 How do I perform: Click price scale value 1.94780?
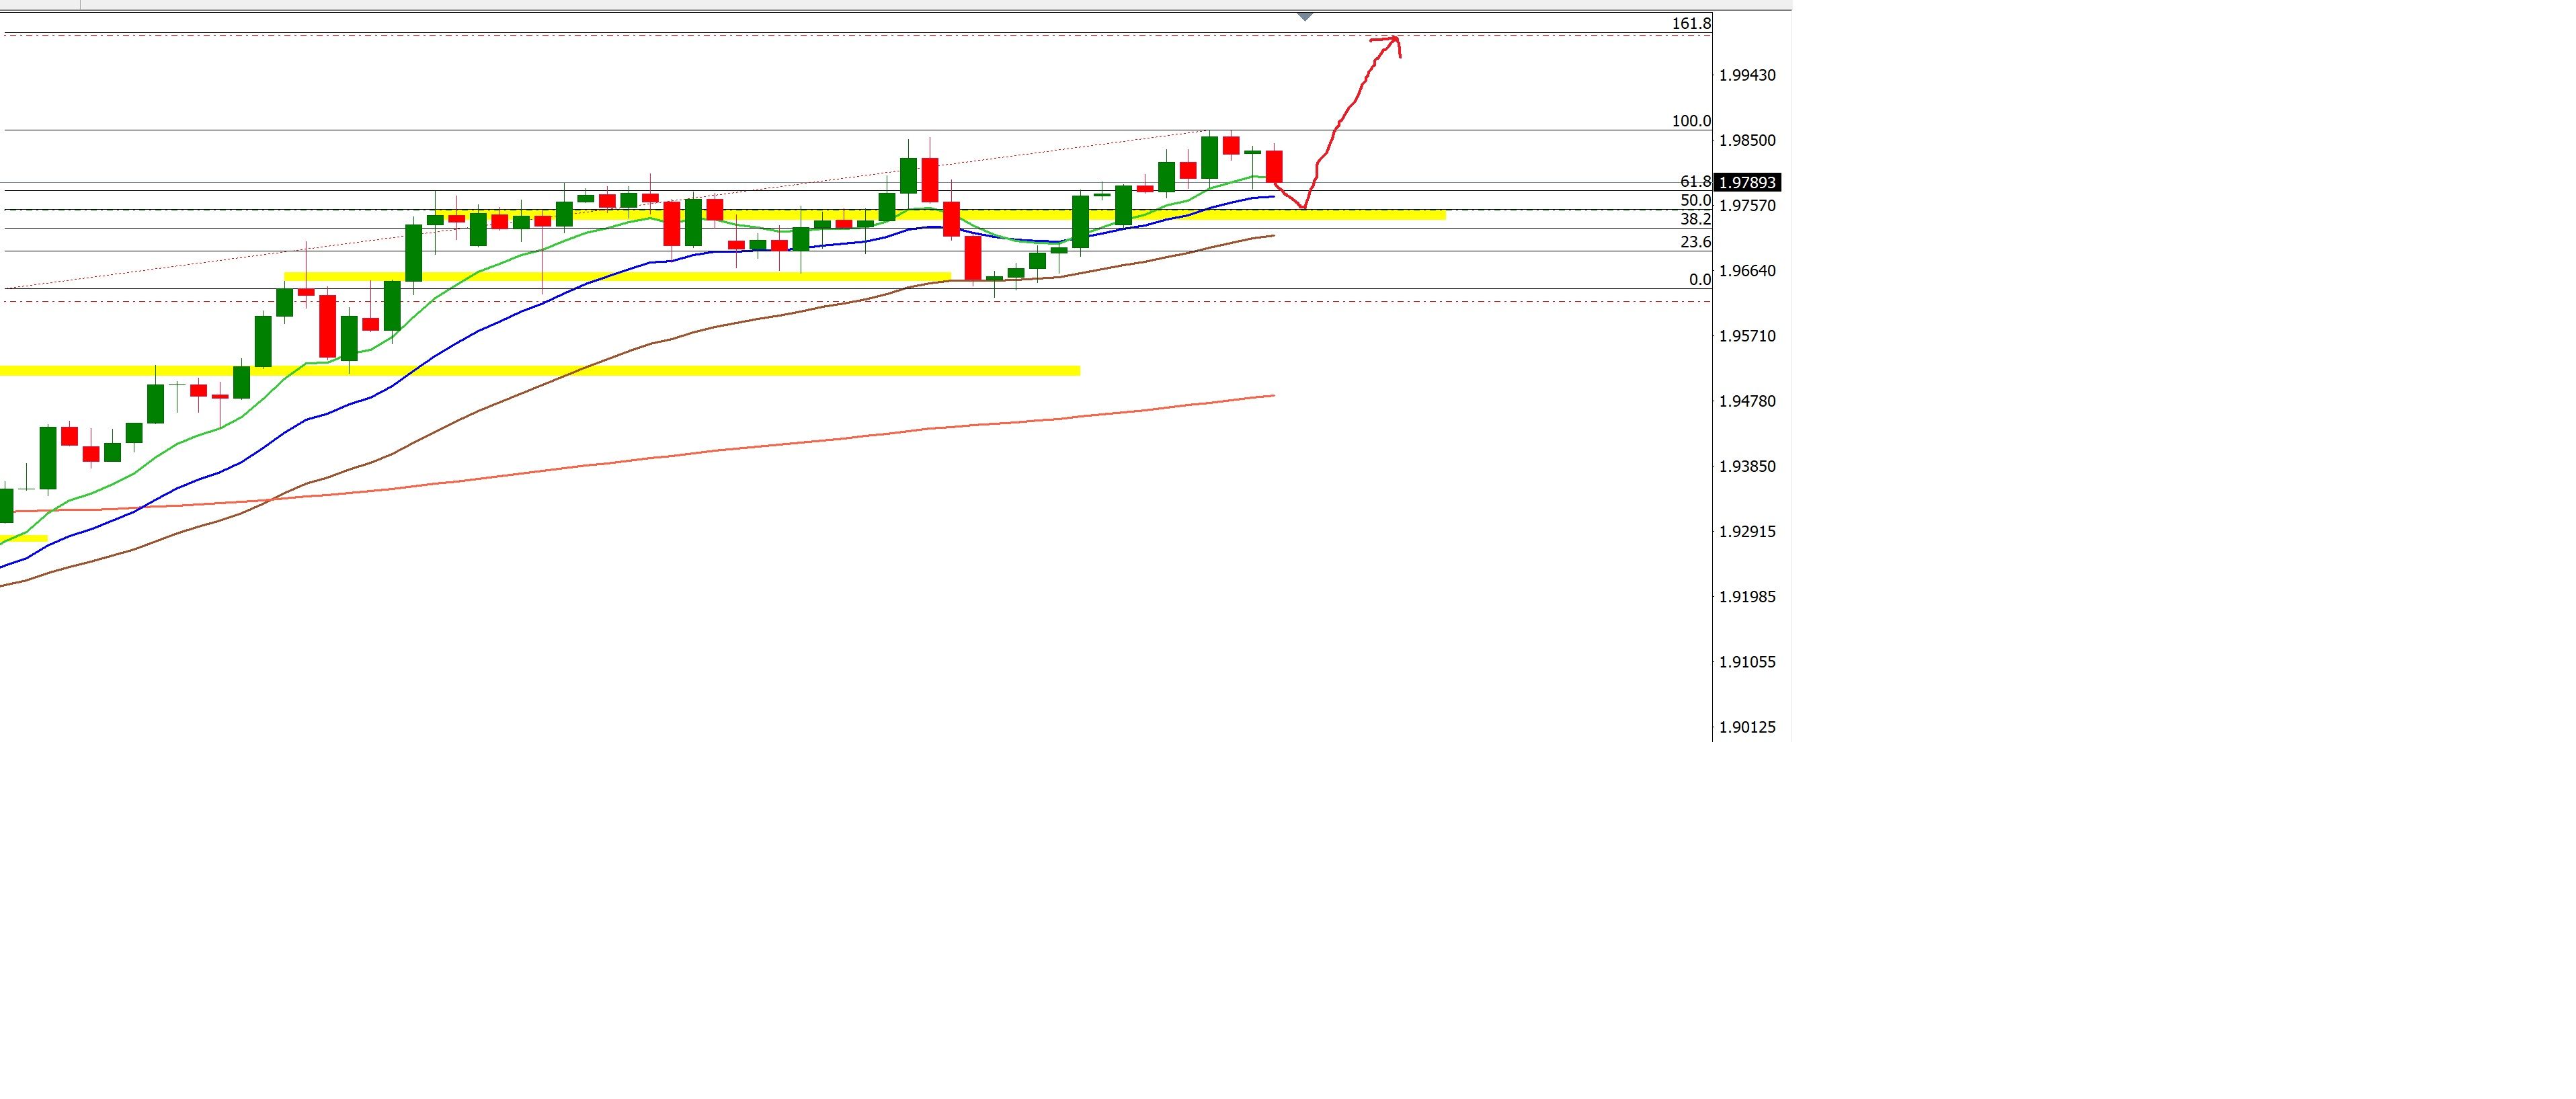[x=1747, y=401]
